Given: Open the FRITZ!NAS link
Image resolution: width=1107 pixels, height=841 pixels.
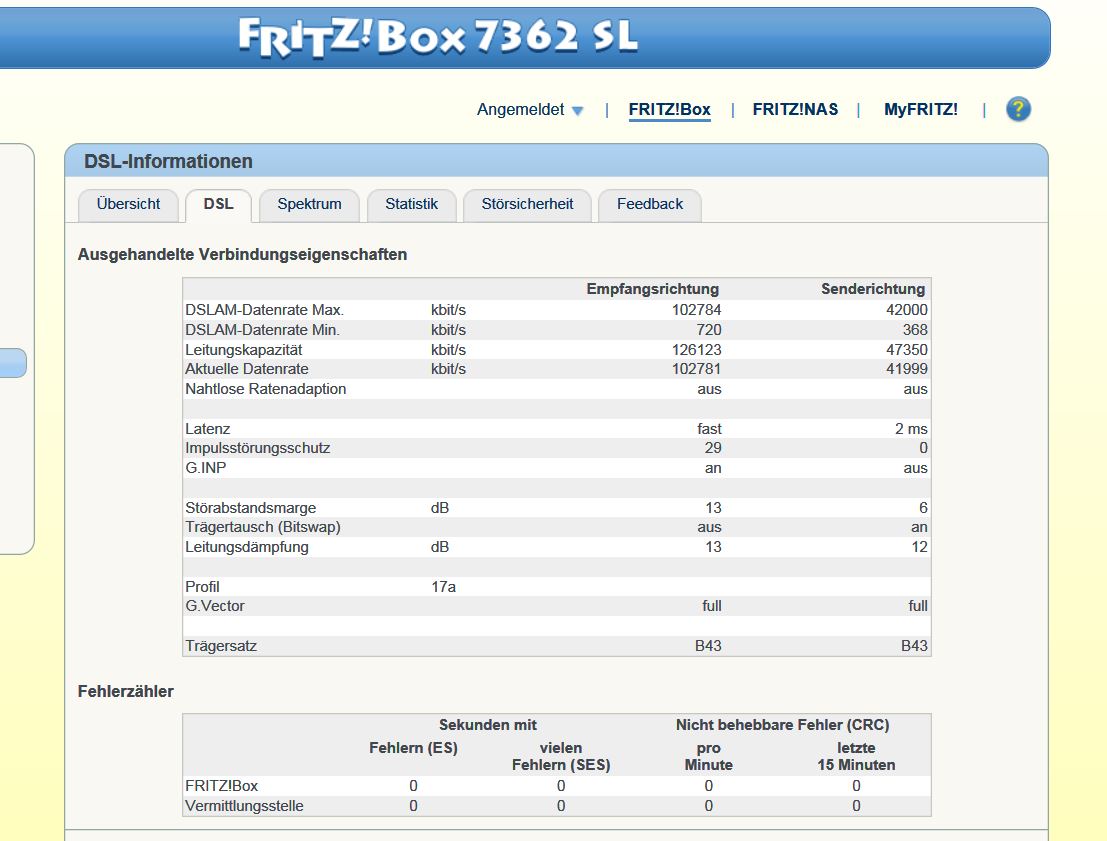Looking at the screenshot, I should 795,109.
